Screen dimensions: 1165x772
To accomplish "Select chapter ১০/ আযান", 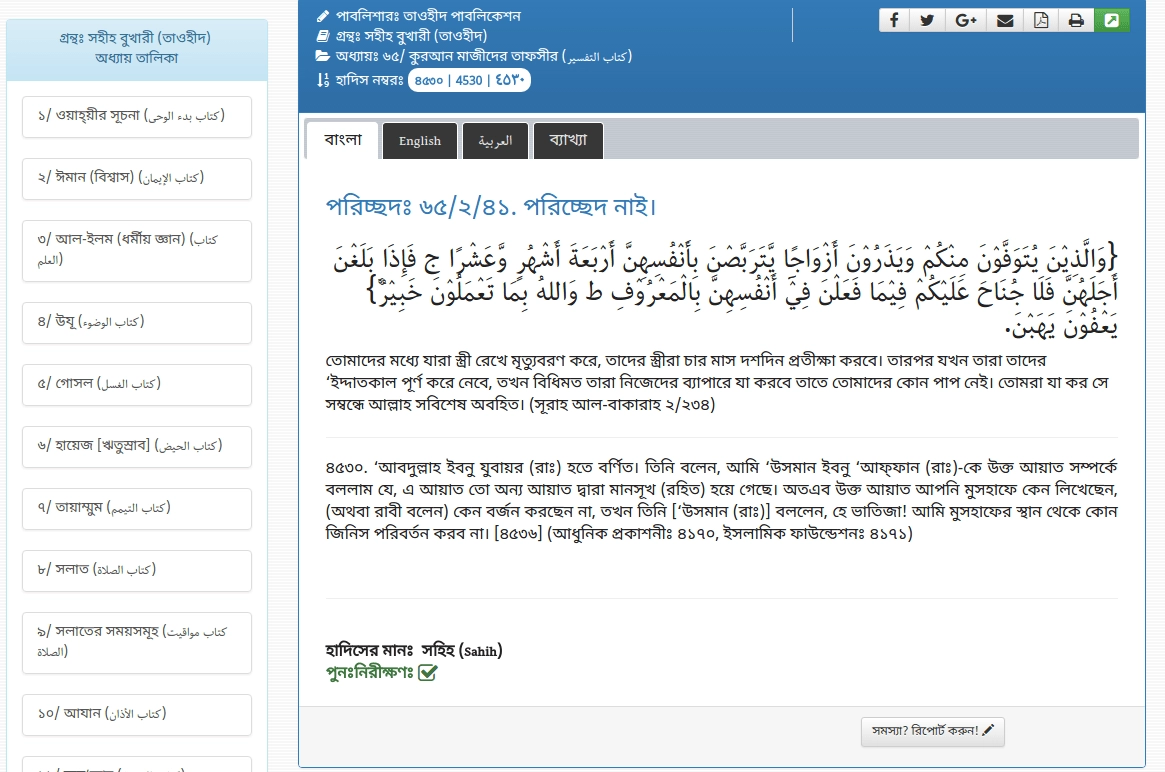I will click(136, 714).
